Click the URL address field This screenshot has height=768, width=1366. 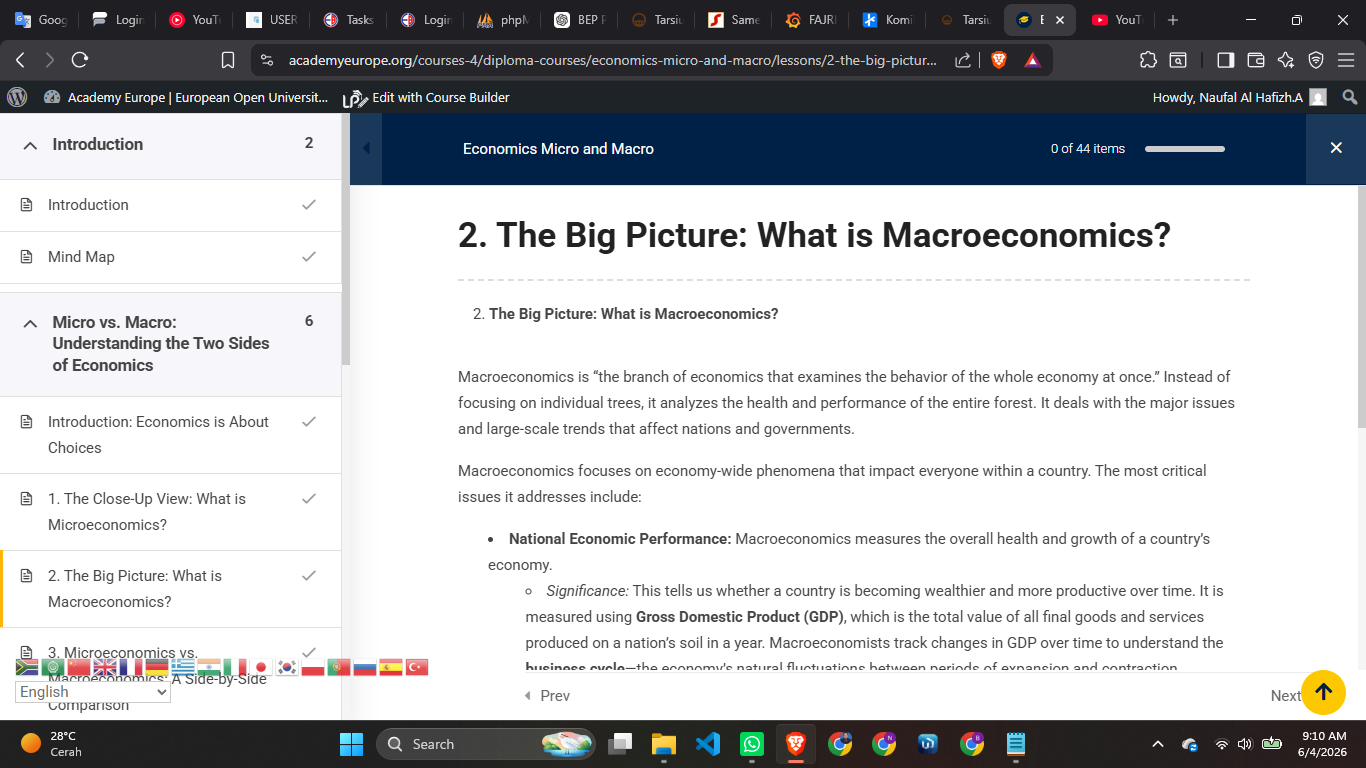tap(612, 60)
